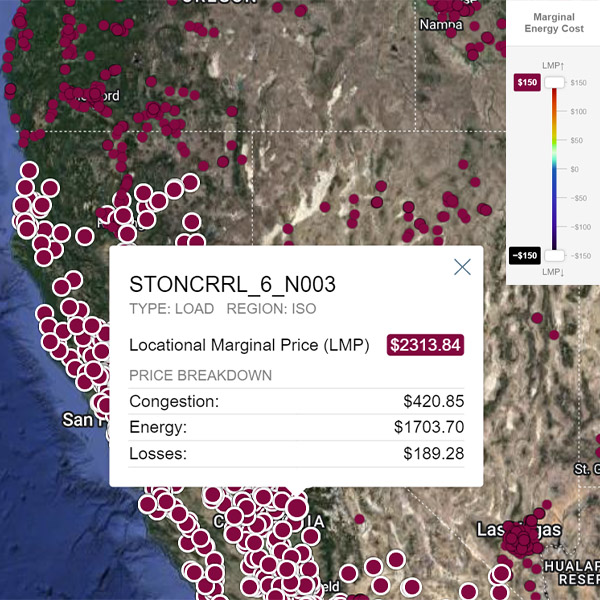Screen dimensions: 600x600
Task: Click the rainbow LMP color scale bar
Action: 555,168
